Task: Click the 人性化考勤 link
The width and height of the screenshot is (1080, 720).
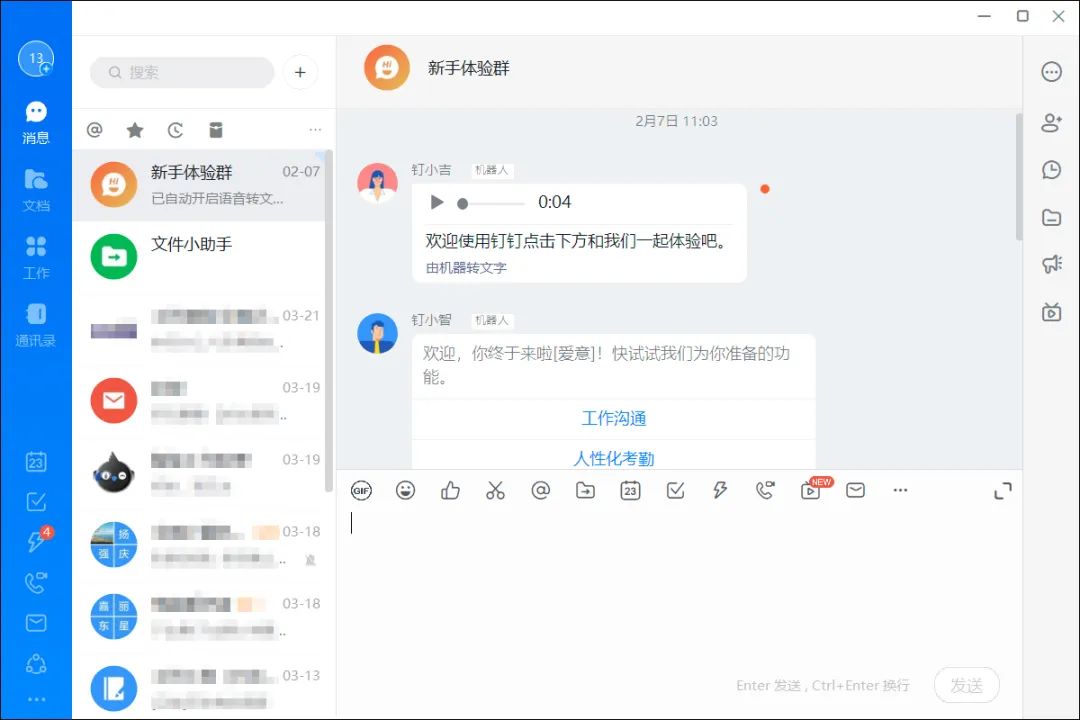Action: point(614,459)
